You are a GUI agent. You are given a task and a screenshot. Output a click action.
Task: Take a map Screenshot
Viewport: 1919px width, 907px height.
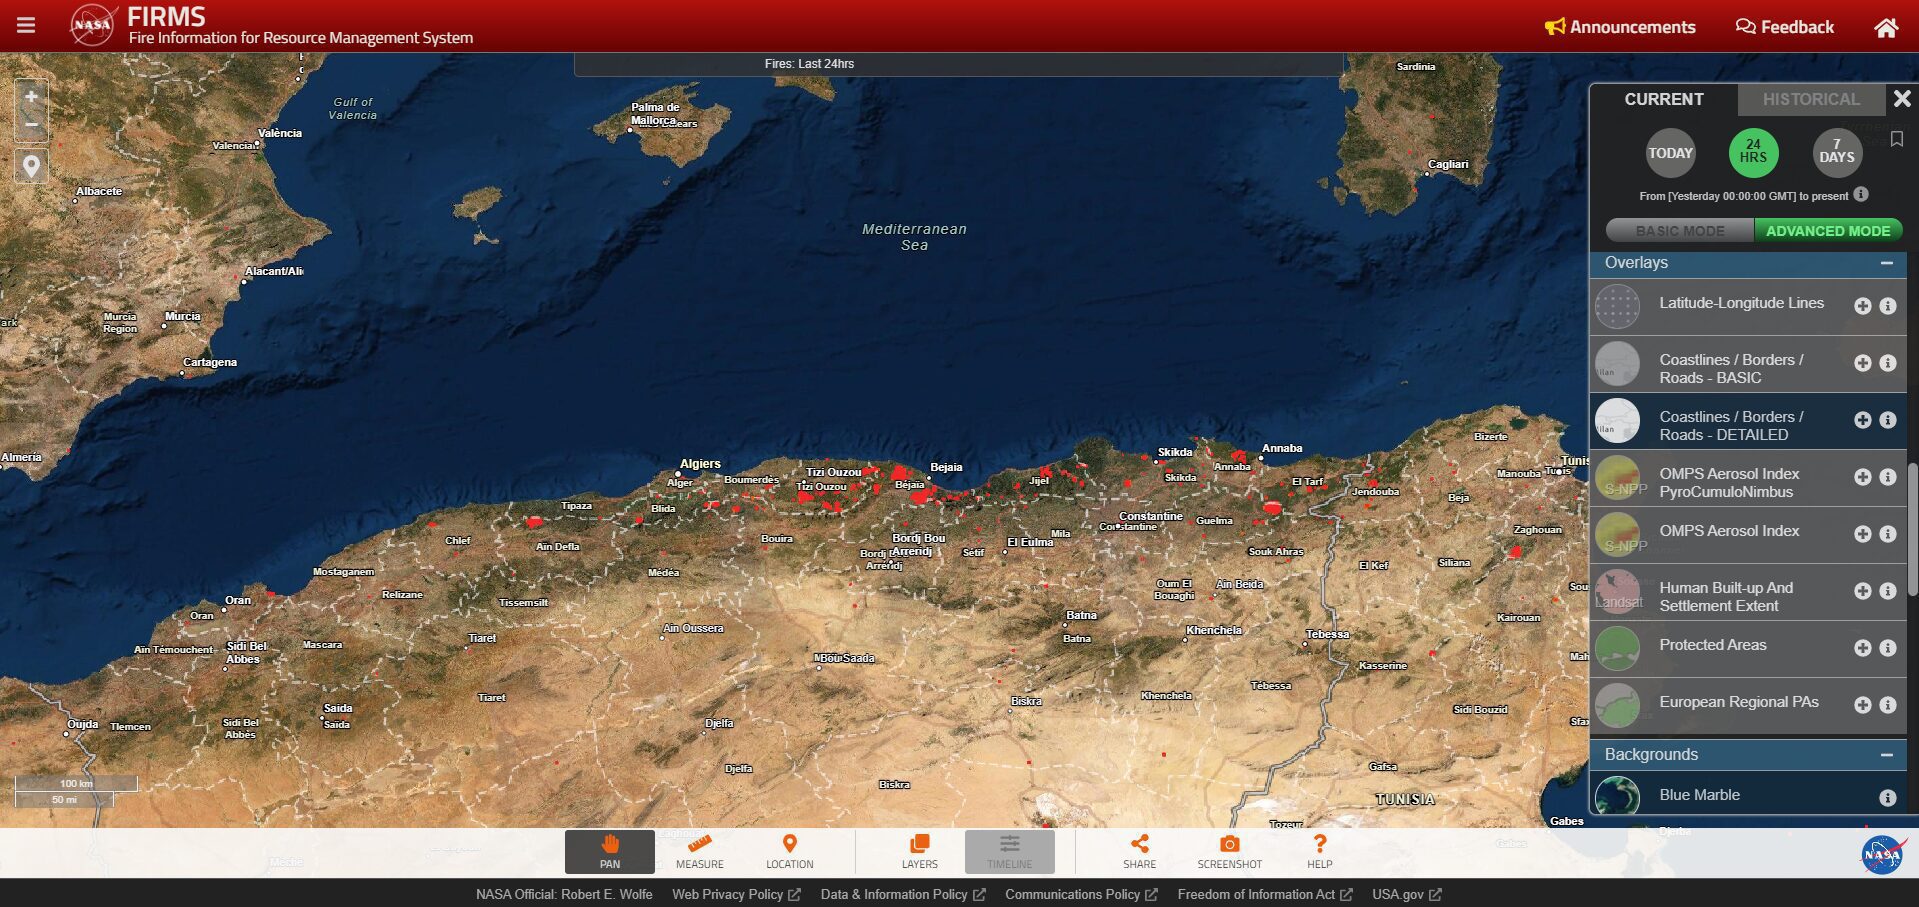[1229, 851]
